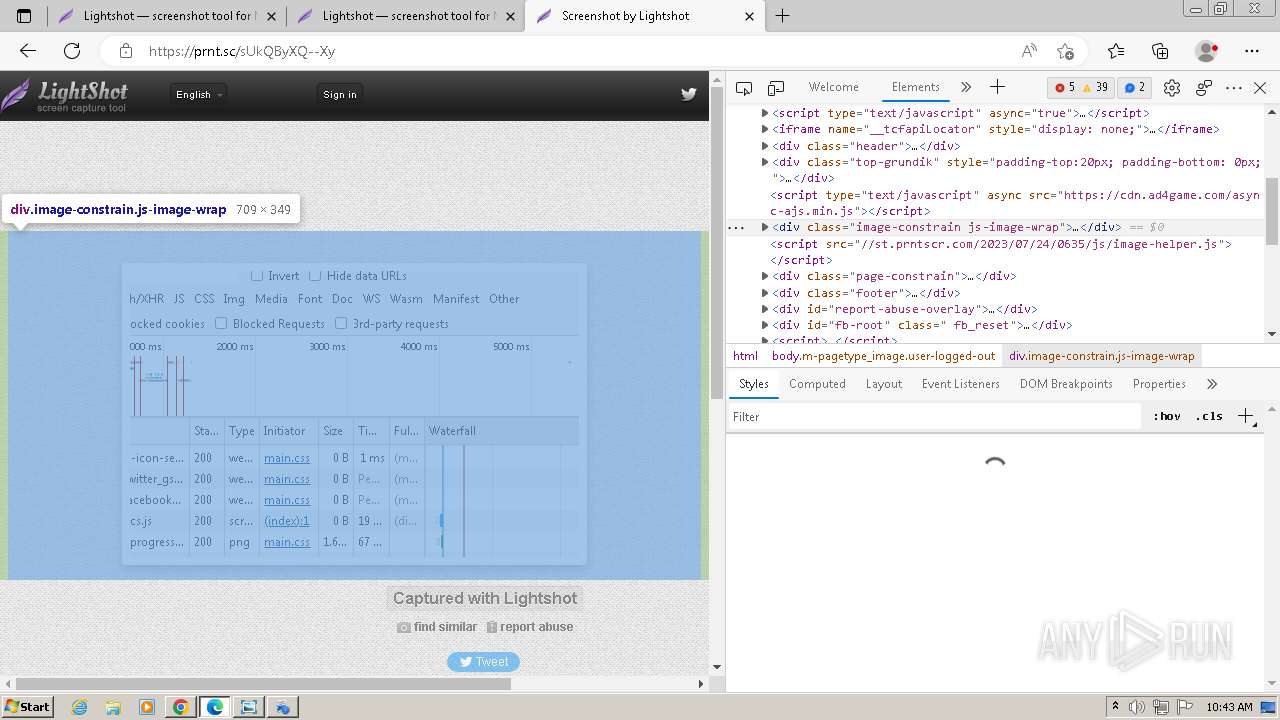Expand the fb-root div node
The image size is (1280, 720).
(x=765, y=325)
